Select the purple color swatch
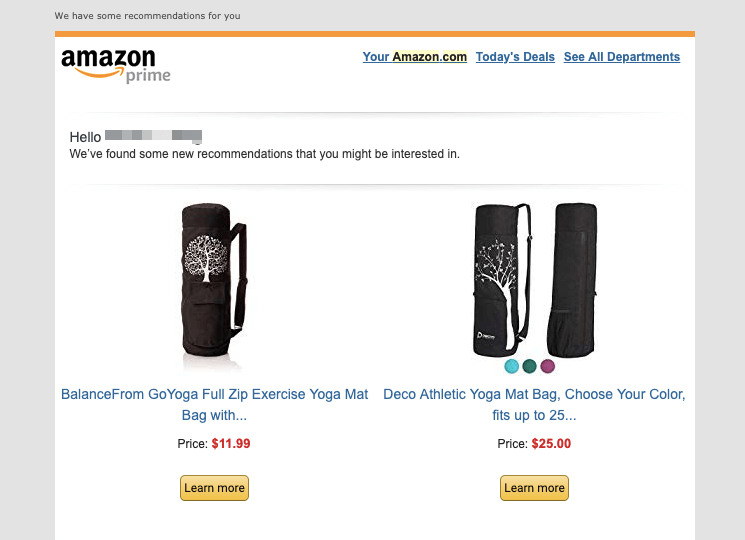The image size is (745, 540). click(x=547, y=366)
